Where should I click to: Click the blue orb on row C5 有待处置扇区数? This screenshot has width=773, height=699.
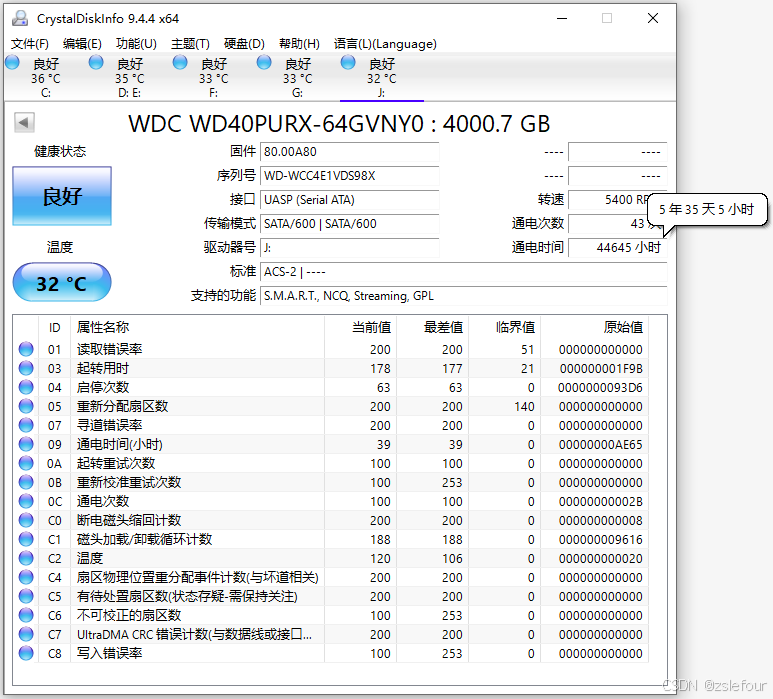tap(26, 596)
